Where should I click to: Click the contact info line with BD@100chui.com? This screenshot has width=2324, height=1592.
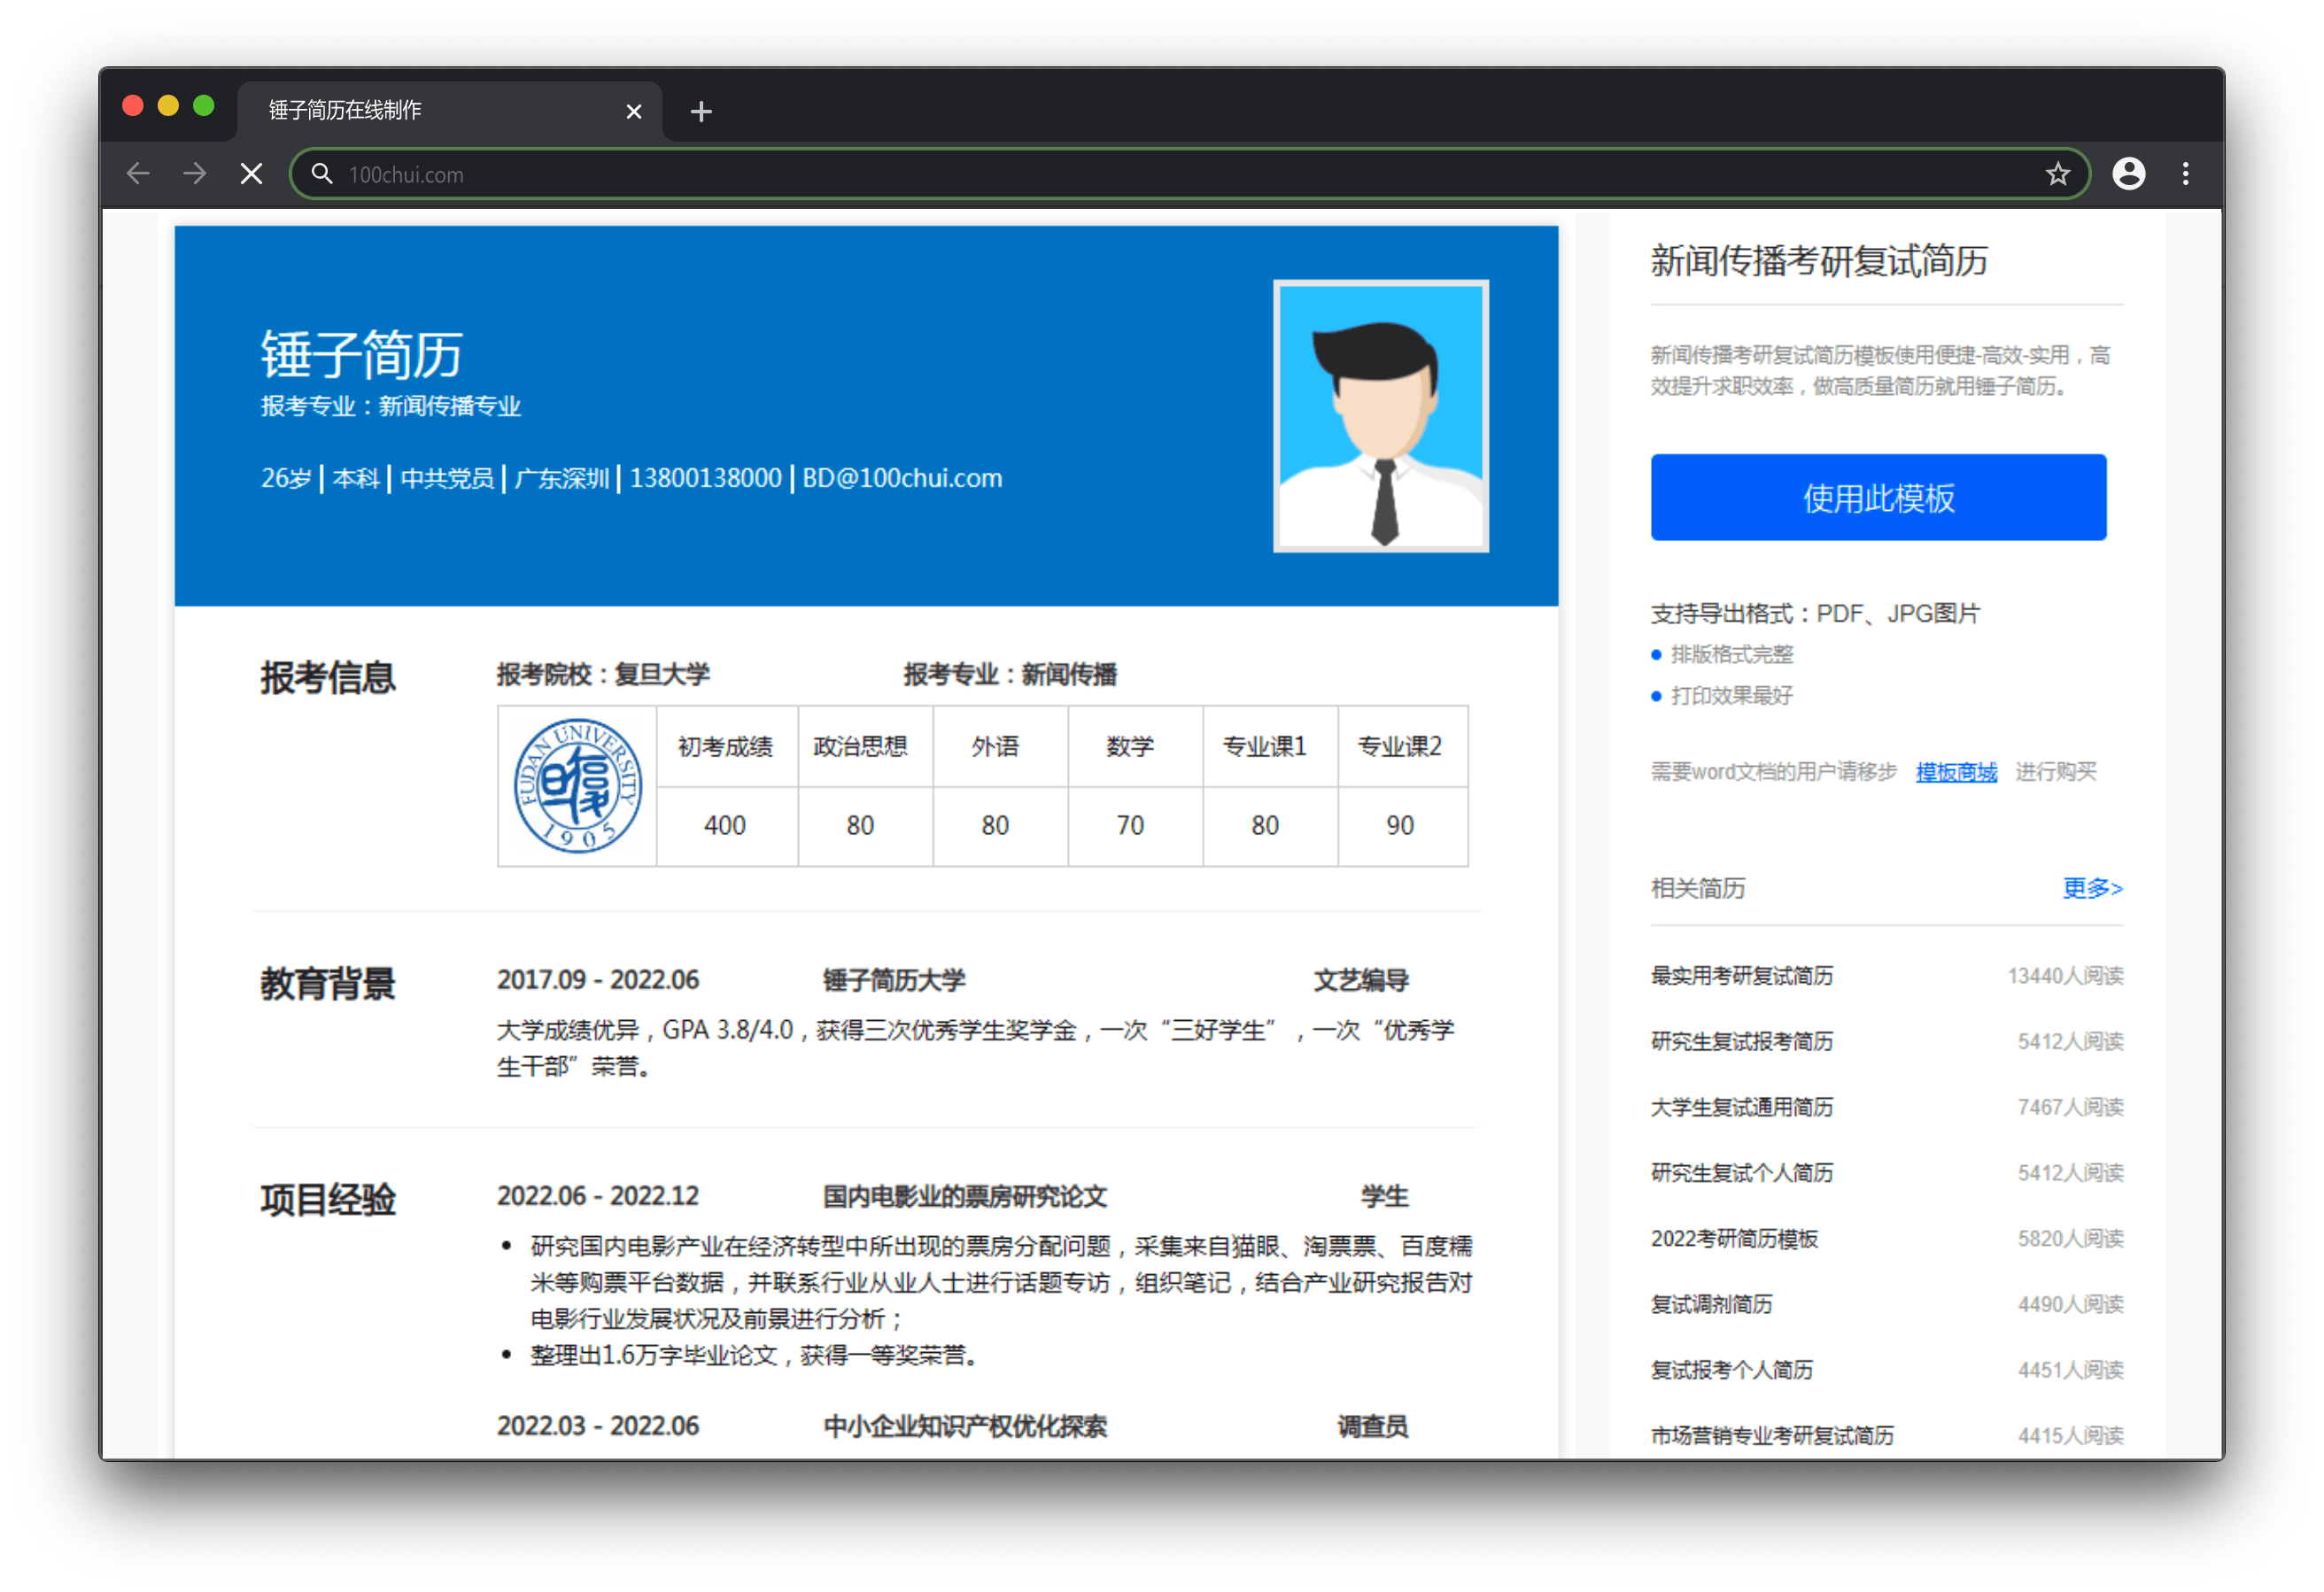point(631,478)
